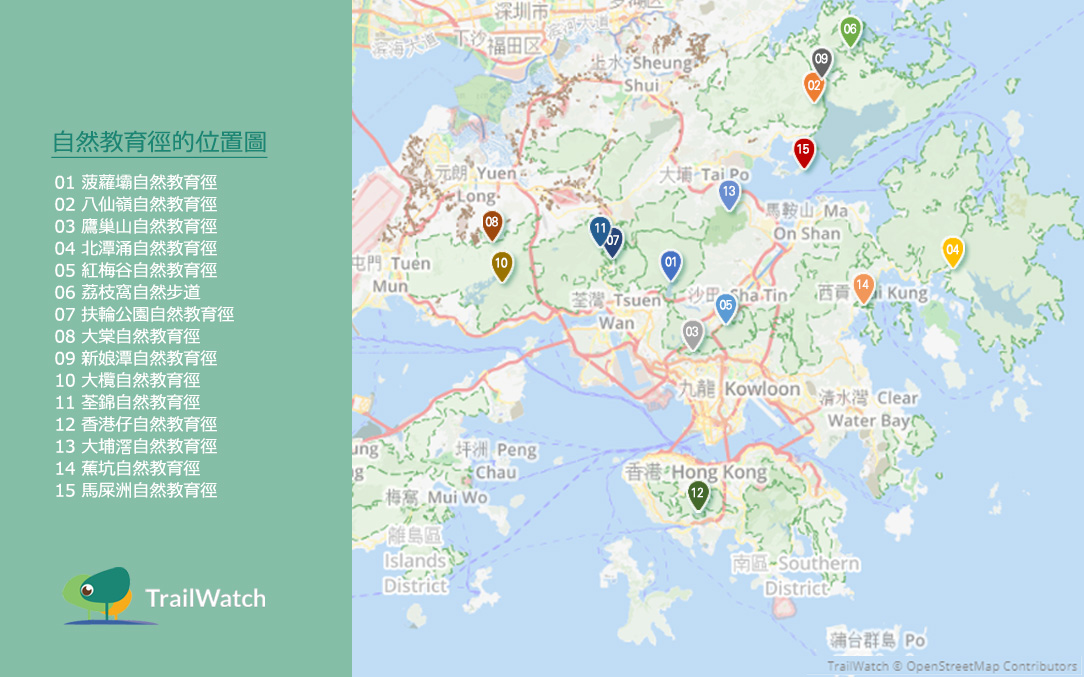Click marker 05 near Sha Tin
Screen dimensions: 1084x677
[726, 307]
